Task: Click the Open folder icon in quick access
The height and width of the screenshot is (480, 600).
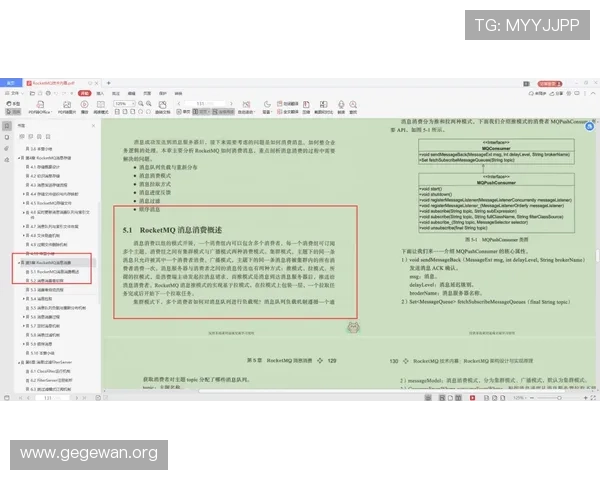Action: coord(32,93)
